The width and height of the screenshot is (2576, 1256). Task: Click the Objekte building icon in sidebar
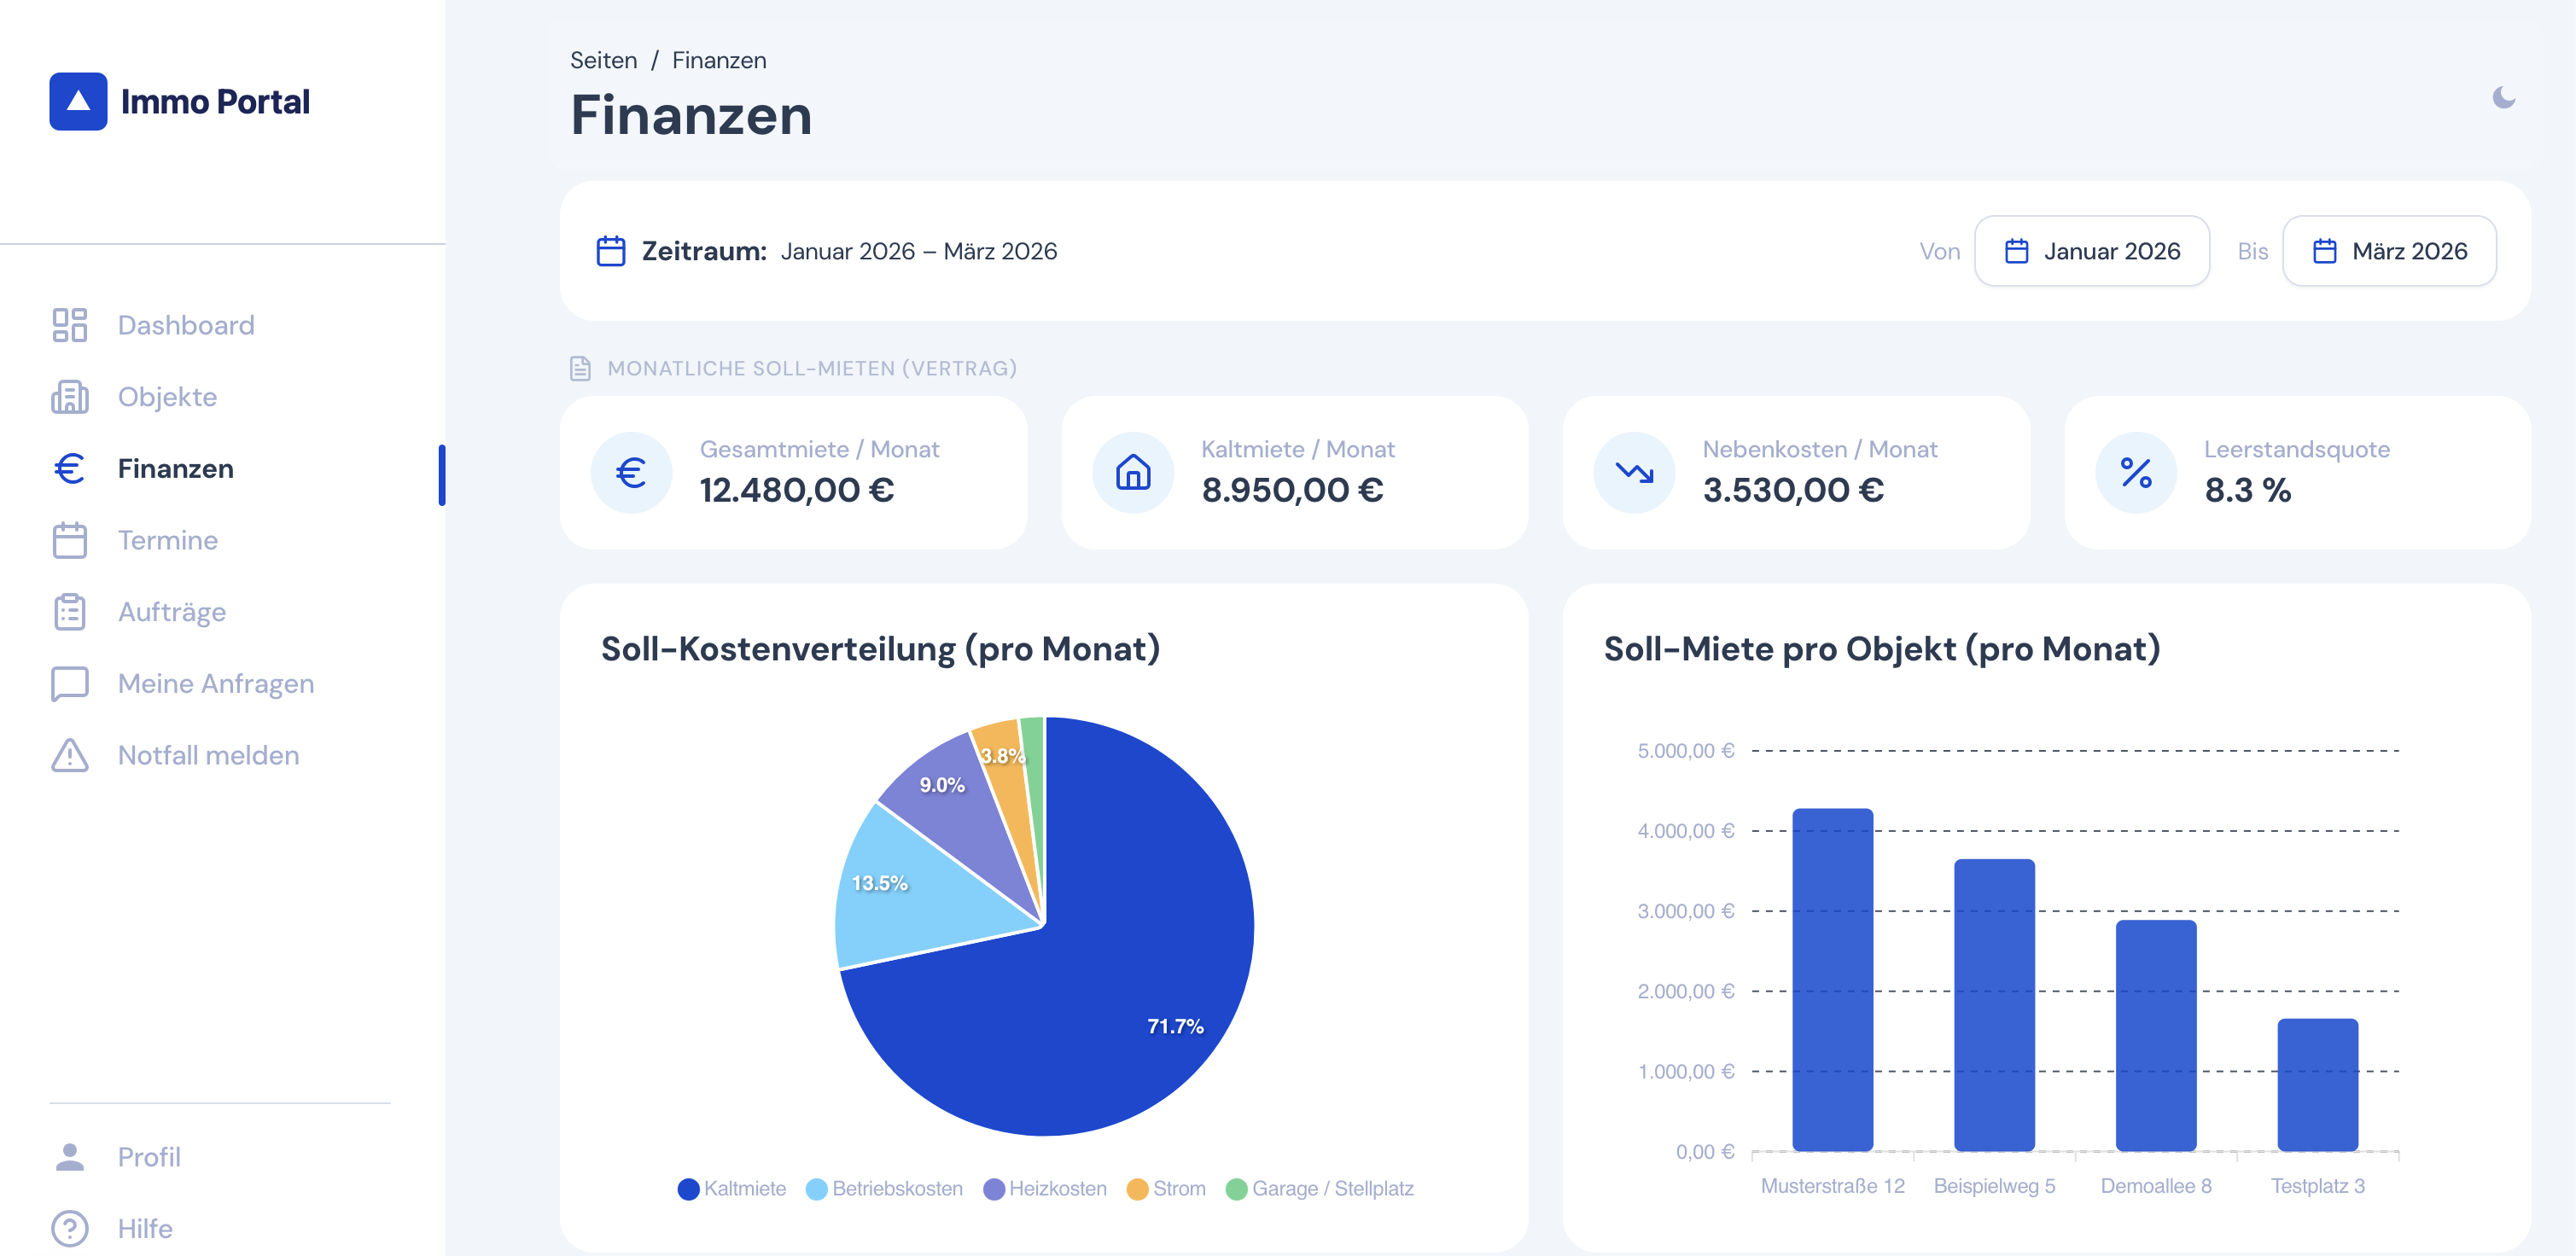69,397
